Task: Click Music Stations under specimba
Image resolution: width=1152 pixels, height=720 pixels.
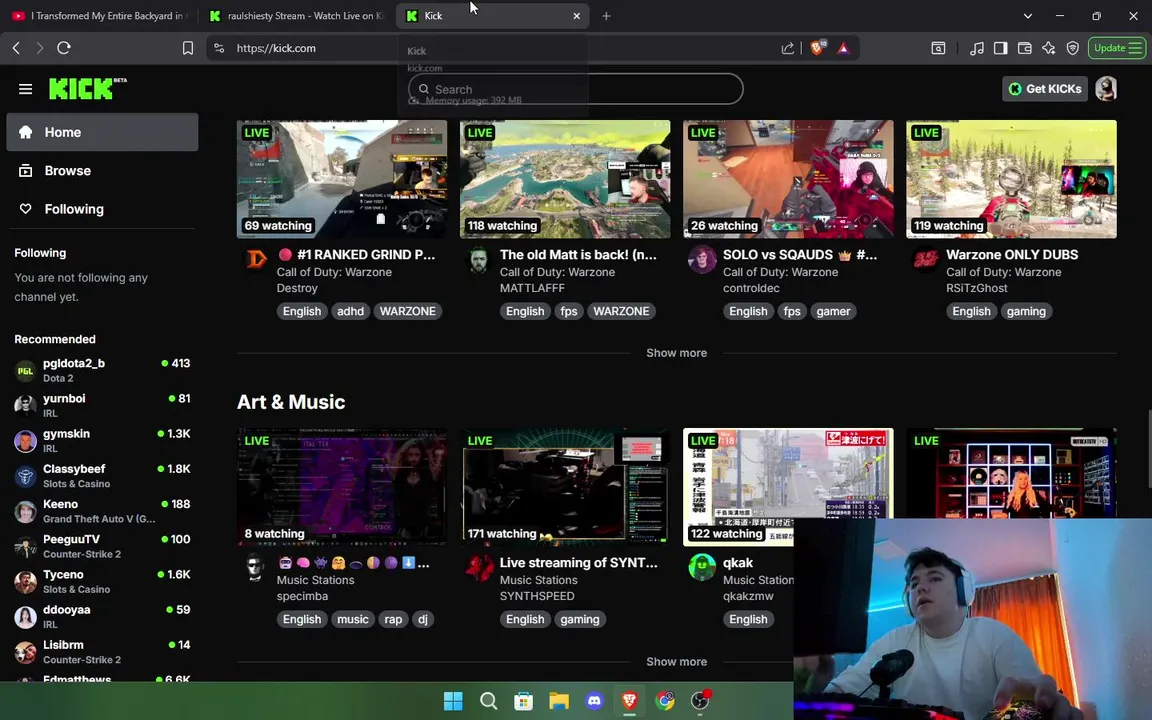Action: (x=315, y=580)
